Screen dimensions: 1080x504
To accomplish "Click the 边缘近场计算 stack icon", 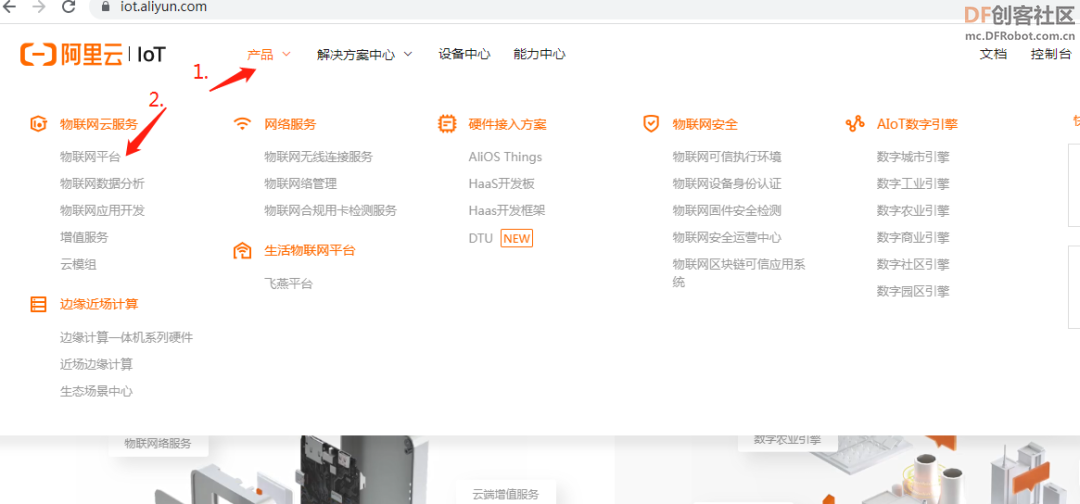I will pyautogui.click(x=39, y=304).
